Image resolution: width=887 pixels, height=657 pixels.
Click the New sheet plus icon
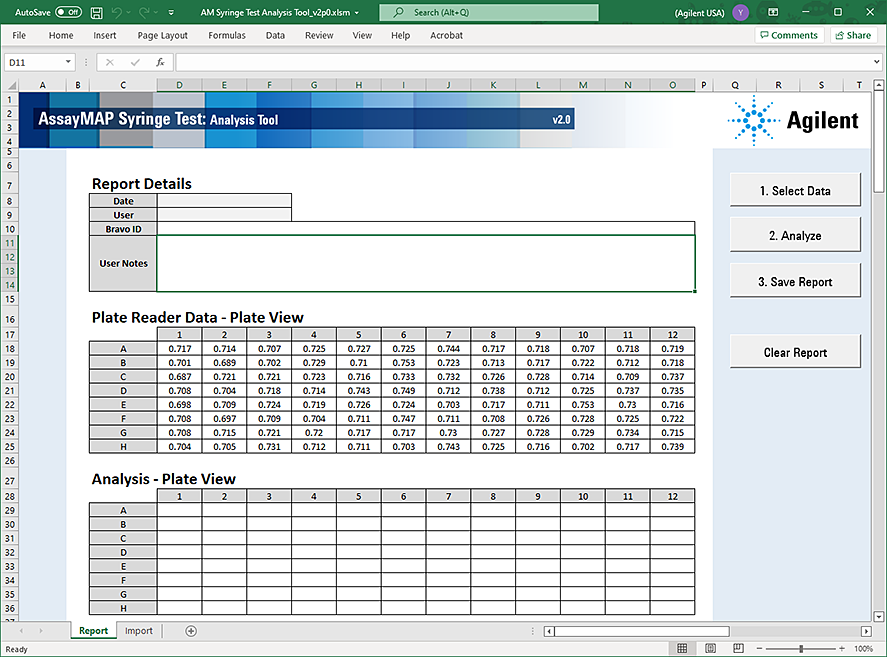click(x=191, y=631)
